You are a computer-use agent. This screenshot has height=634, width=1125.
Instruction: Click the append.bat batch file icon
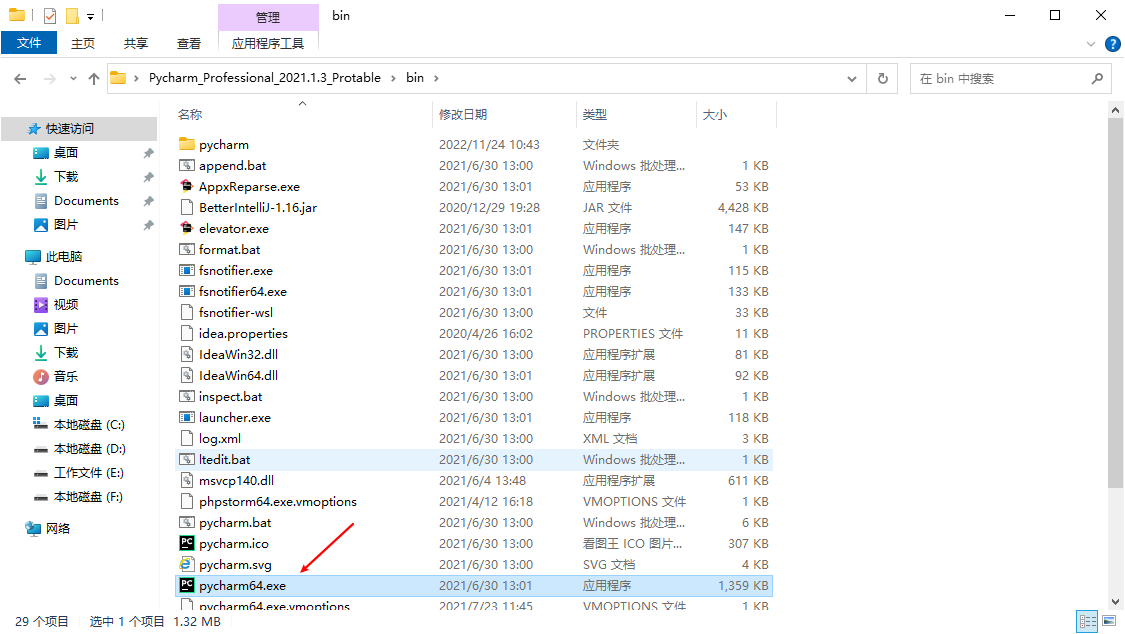pos(187,165)
